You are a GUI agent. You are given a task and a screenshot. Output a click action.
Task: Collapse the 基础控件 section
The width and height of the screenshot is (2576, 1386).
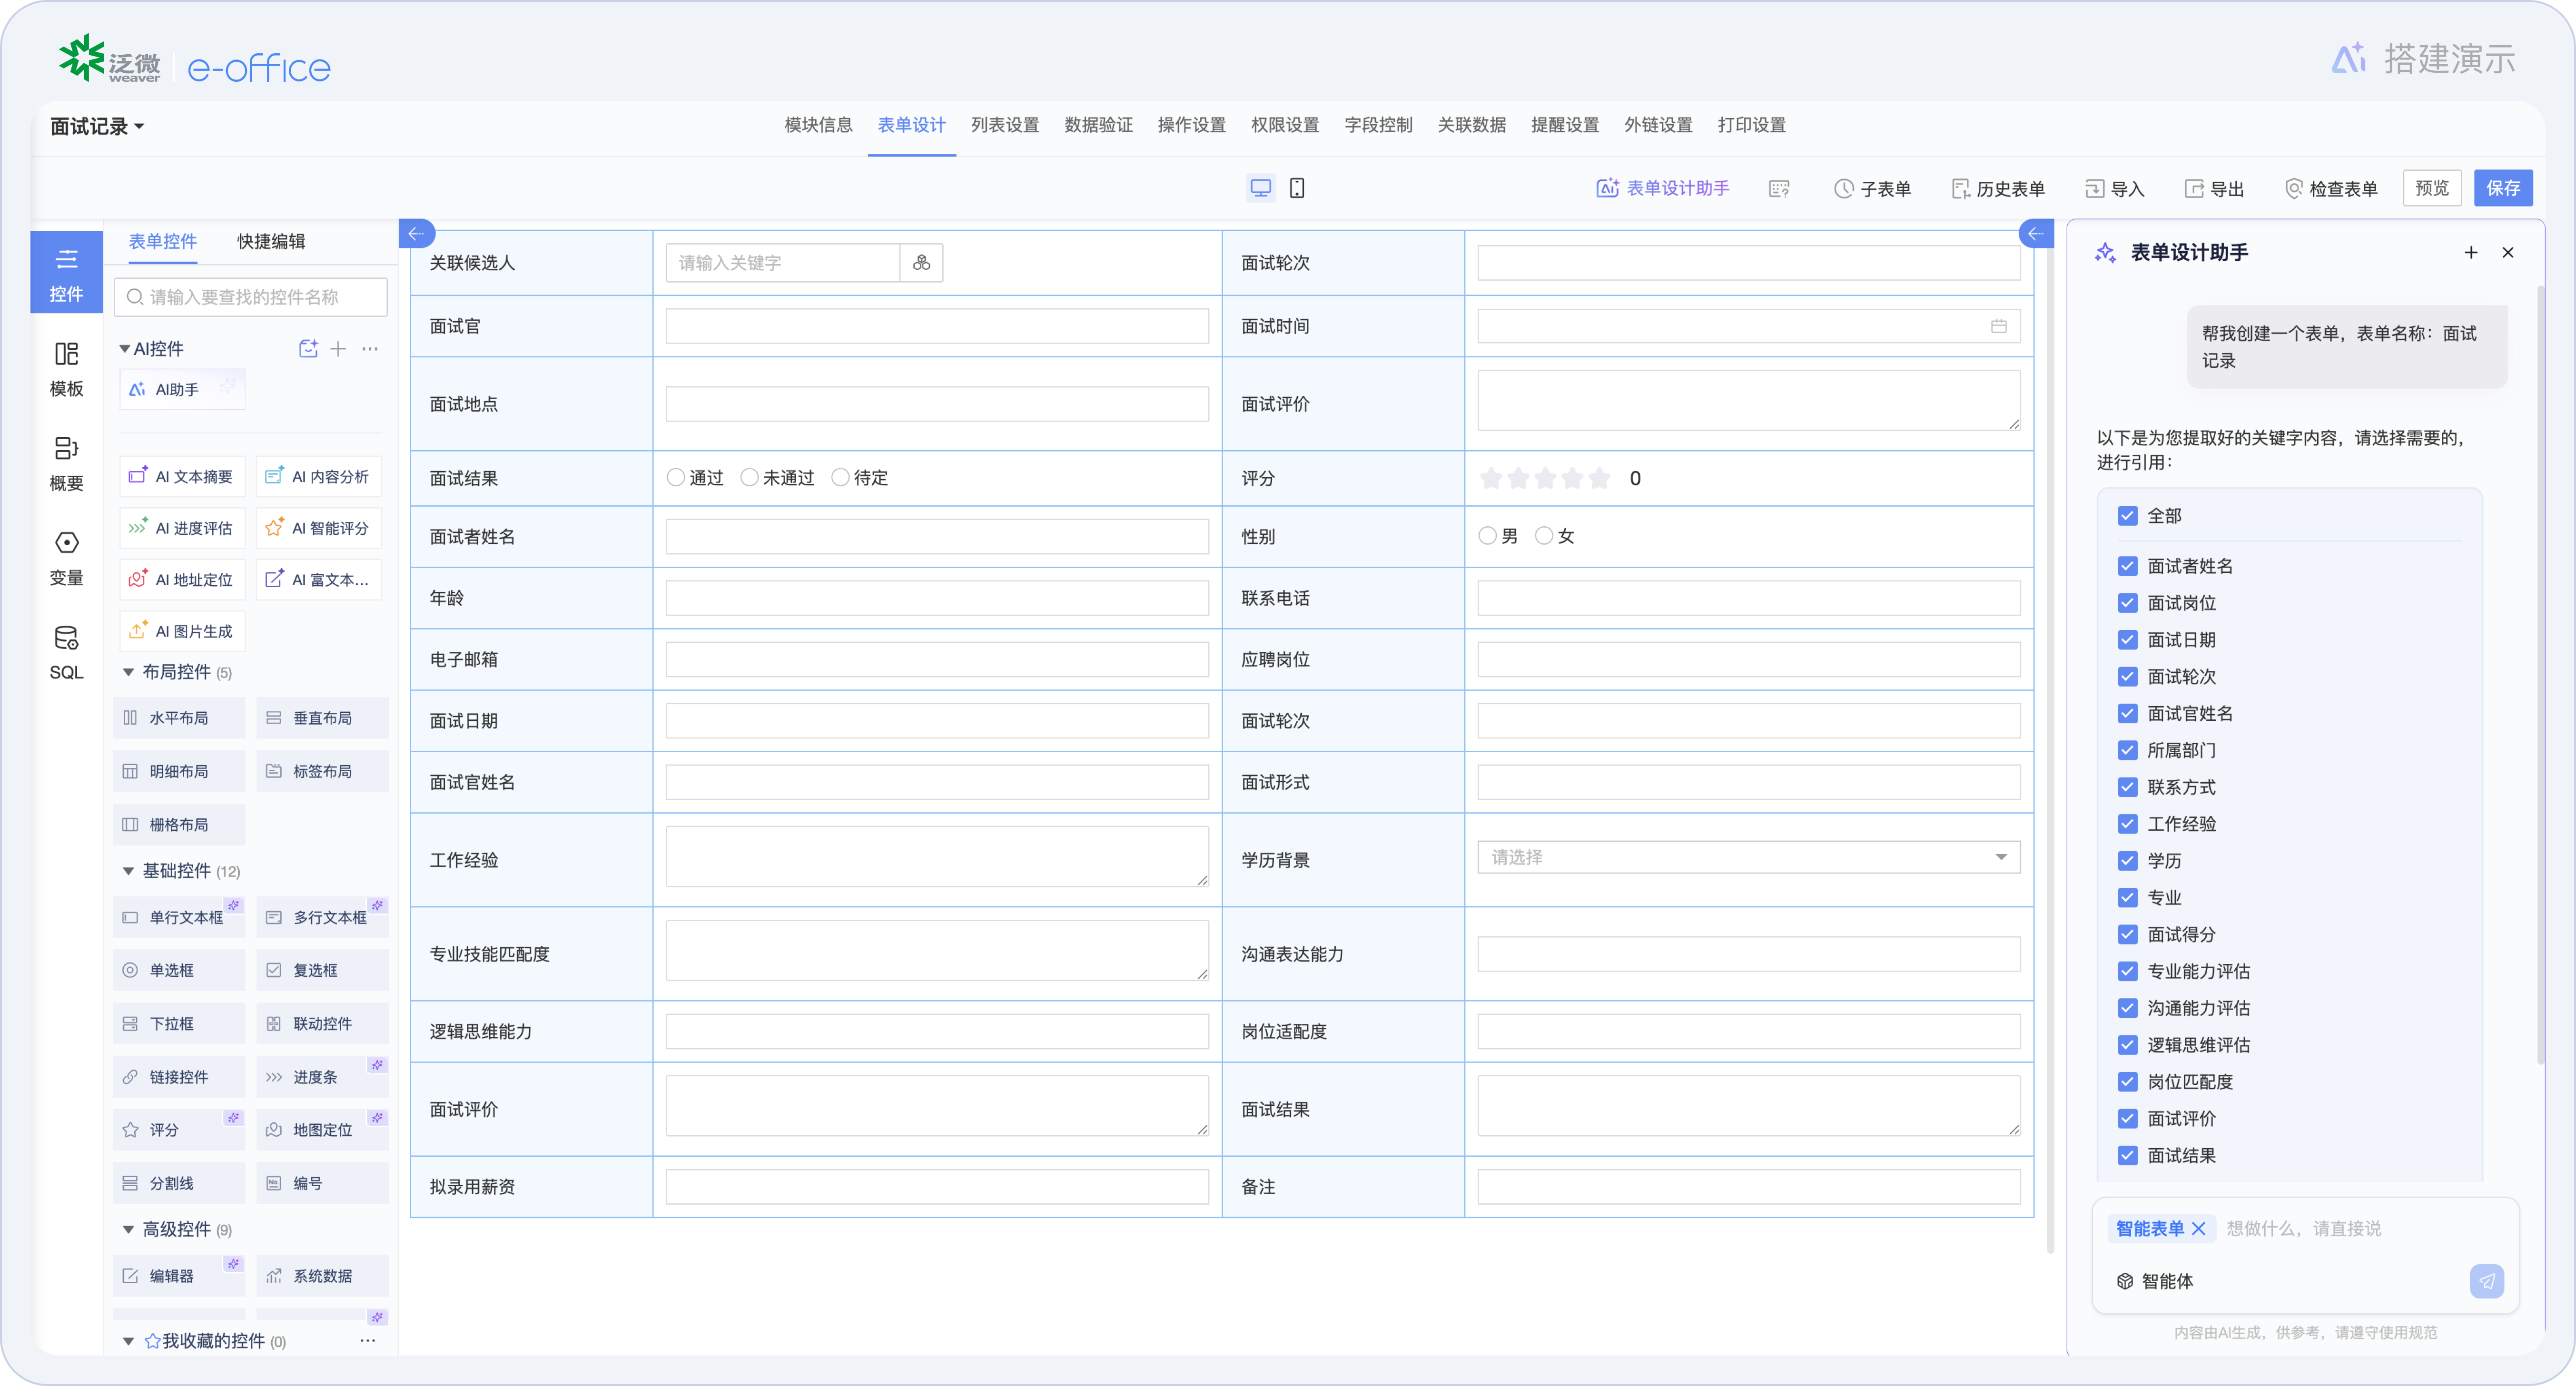(x=128, y=871)
